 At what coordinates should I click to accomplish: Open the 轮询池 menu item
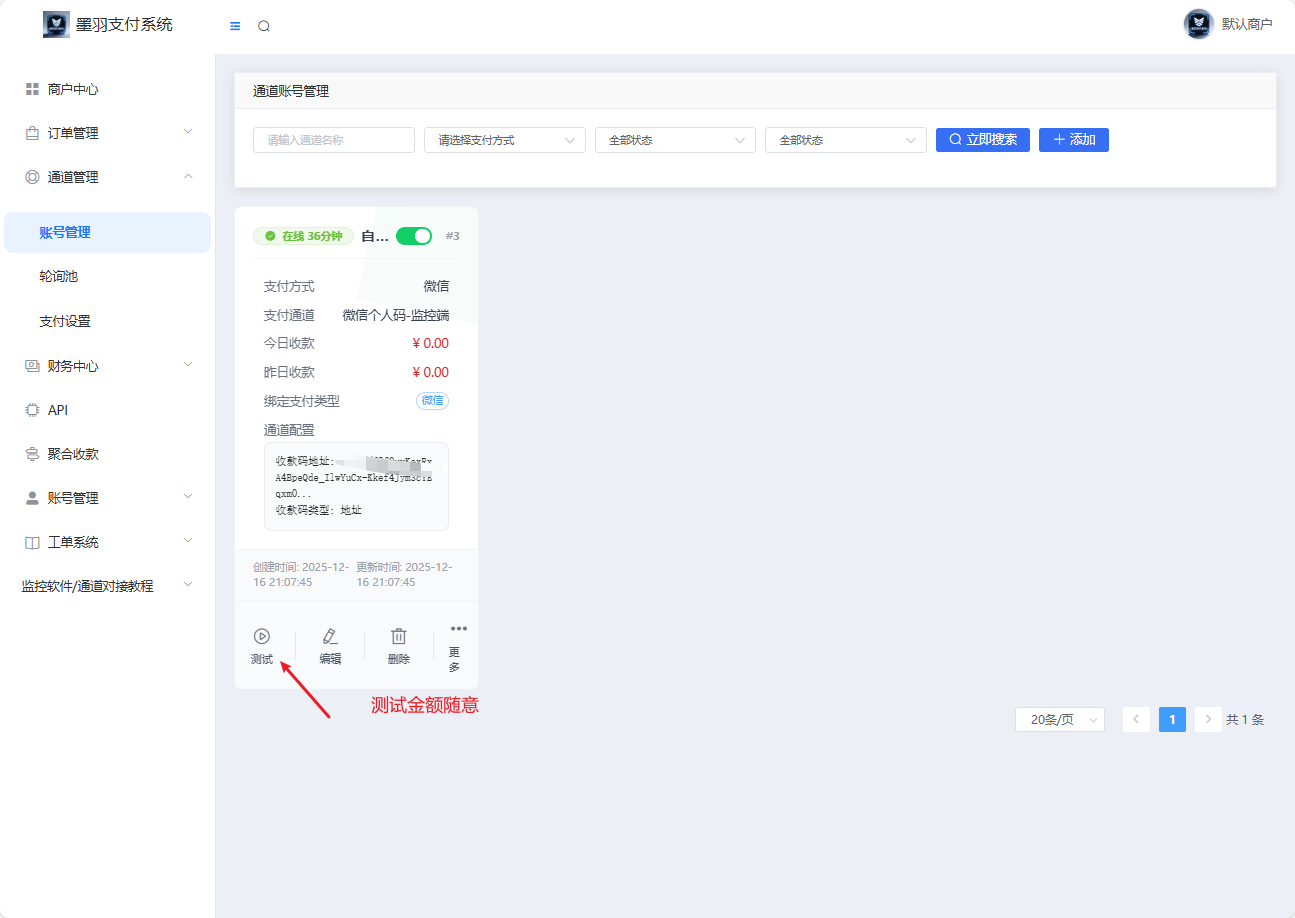pyautogui.click(x=58, y=277)
